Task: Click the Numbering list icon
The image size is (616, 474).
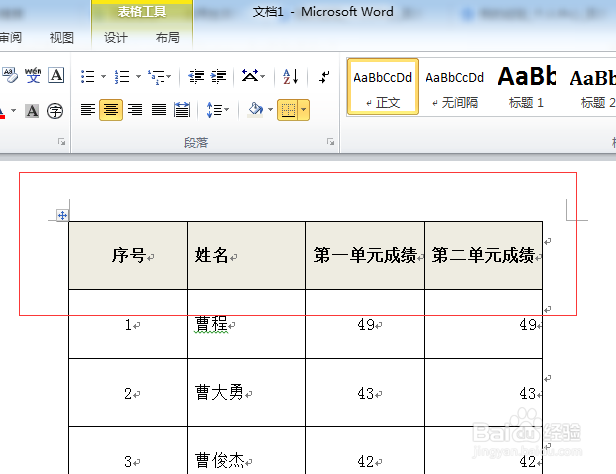Action: coord(122,76)
